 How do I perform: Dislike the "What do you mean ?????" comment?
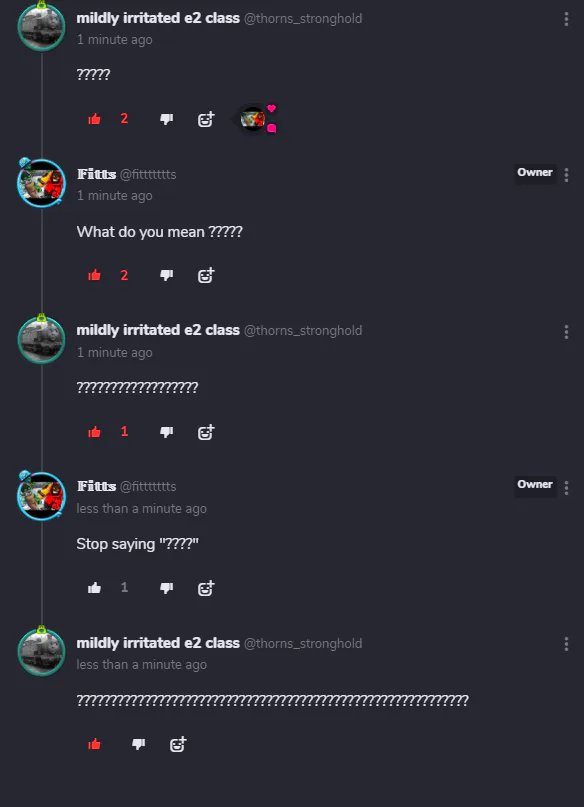[x=166, y=275]
